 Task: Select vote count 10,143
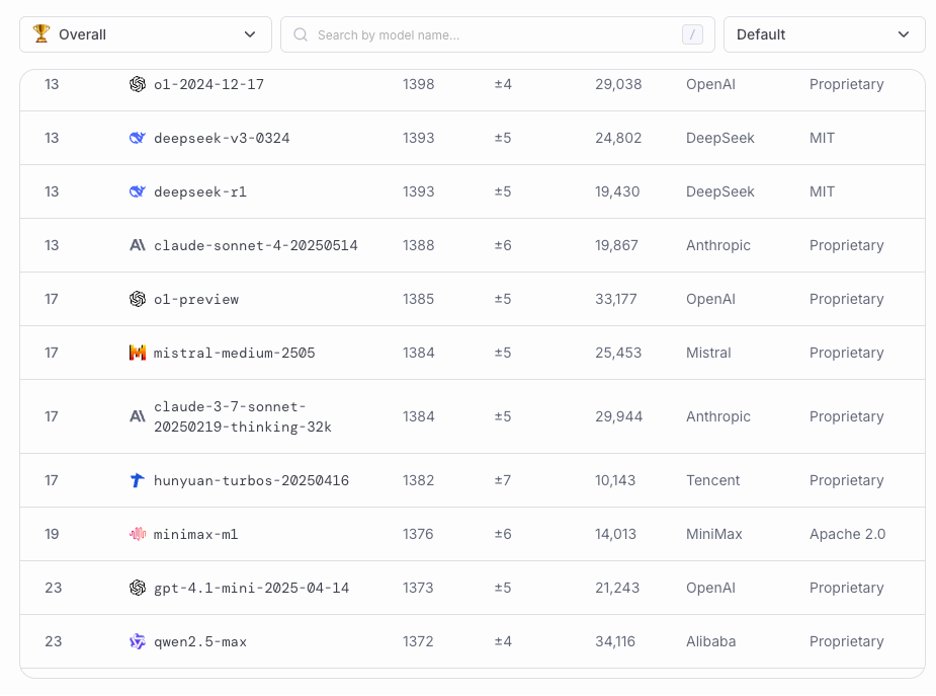click(x=615, y=481)
